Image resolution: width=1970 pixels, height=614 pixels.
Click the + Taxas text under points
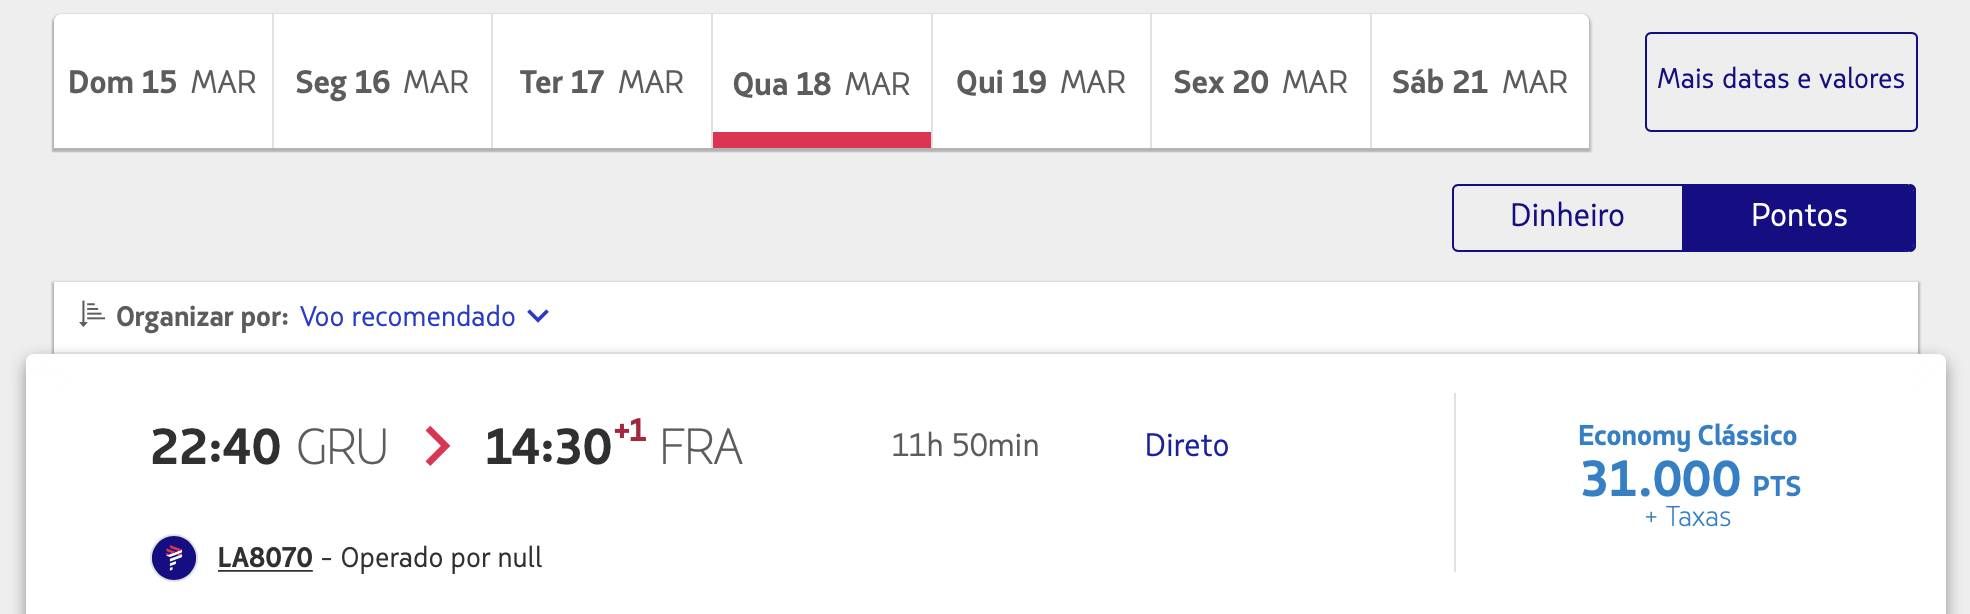[x=1688, y=517]
